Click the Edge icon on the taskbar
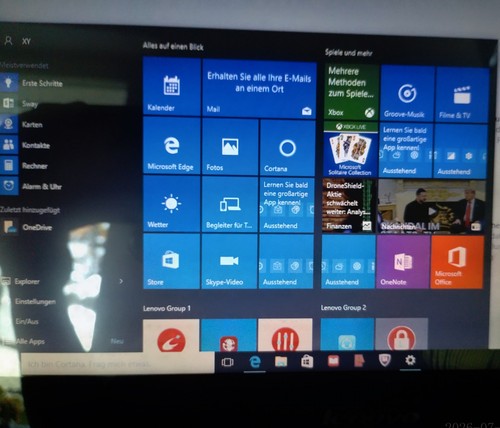 (x=255, y=362)
